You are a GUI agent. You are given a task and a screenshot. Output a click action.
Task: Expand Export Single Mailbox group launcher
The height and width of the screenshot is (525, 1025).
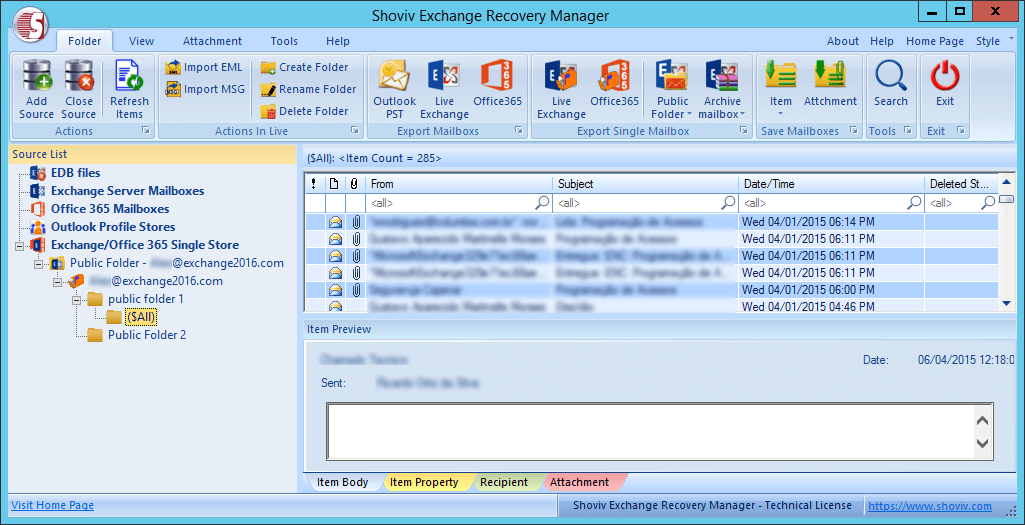point(743,131)
